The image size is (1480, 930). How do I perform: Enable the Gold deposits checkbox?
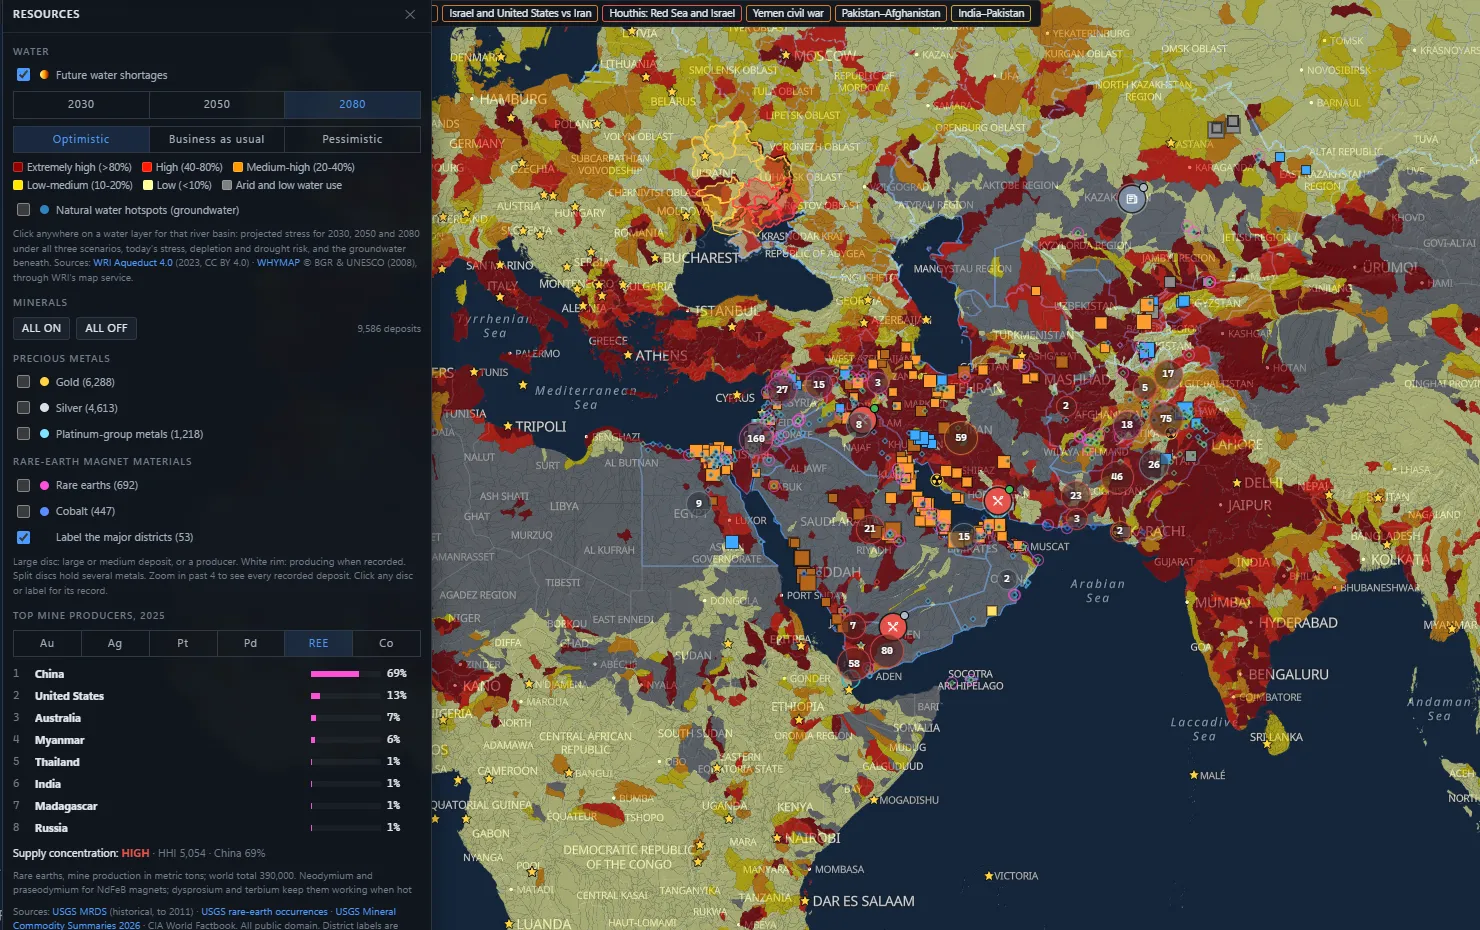[23, 382]
